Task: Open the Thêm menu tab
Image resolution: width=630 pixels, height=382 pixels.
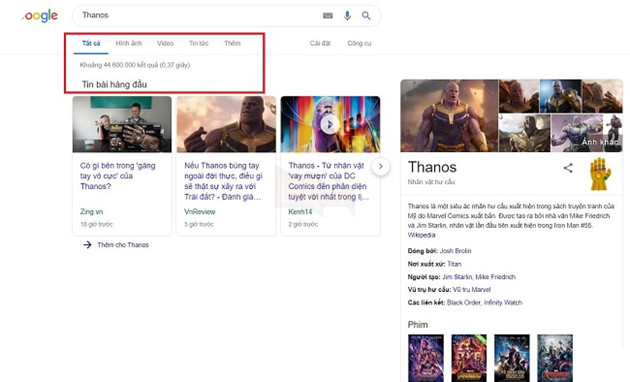Action: [233, 43]
